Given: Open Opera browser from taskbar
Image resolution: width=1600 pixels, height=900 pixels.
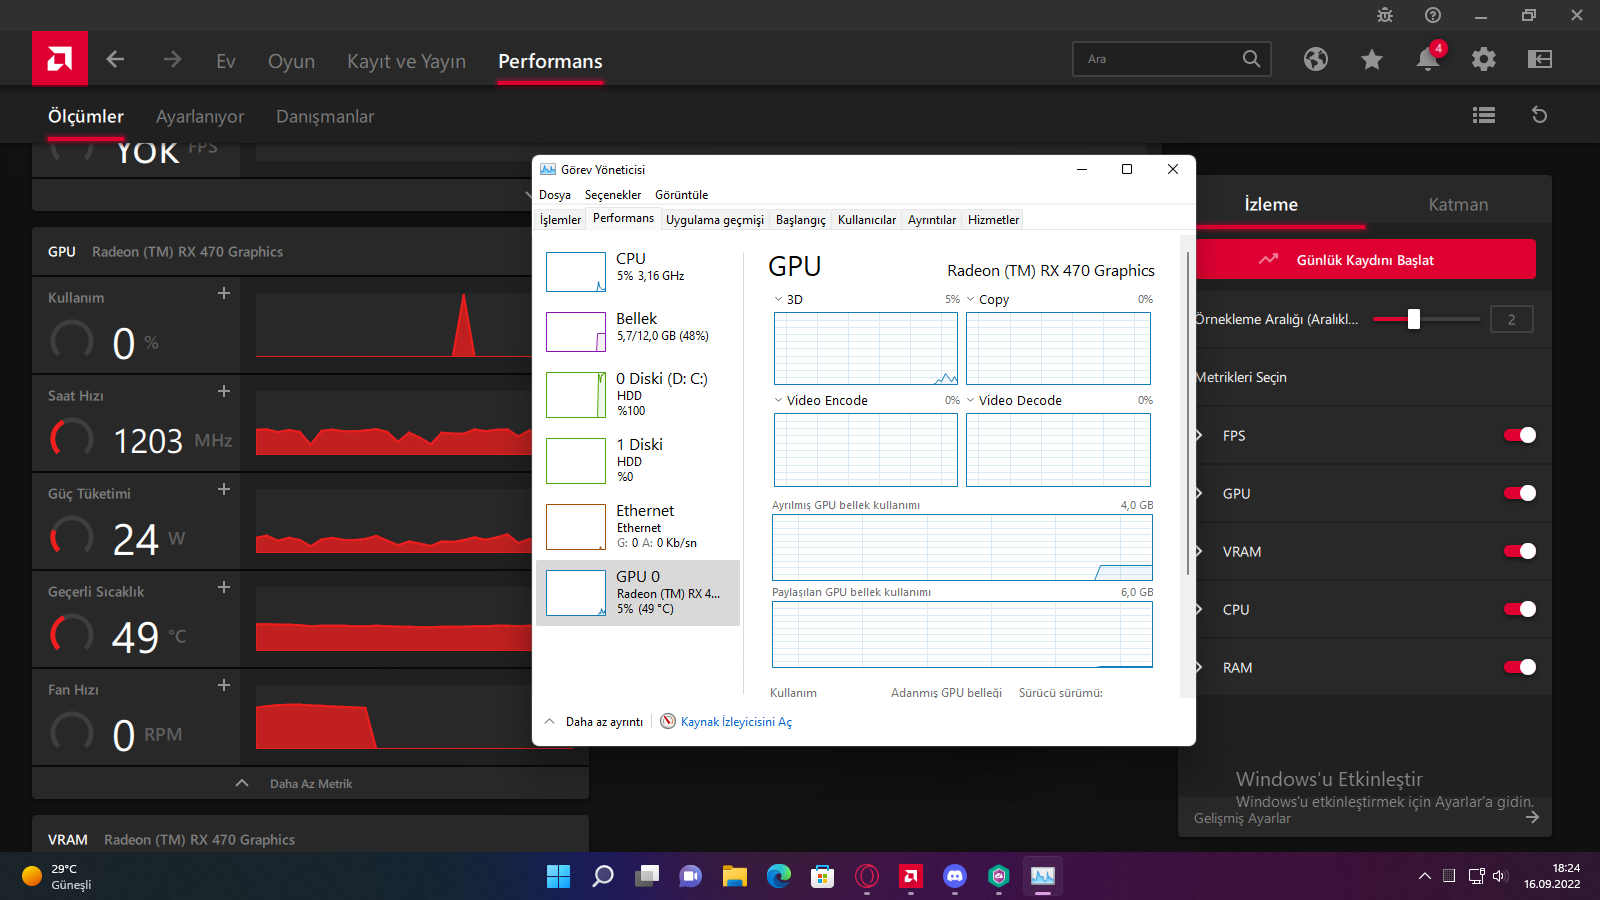Looking at the screenshot, I should [x=867, y=876].
